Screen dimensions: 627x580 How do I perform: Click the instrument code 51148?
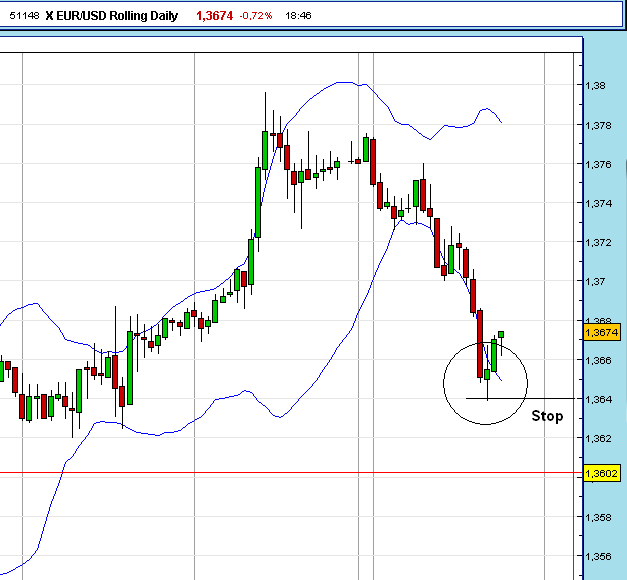24,16
